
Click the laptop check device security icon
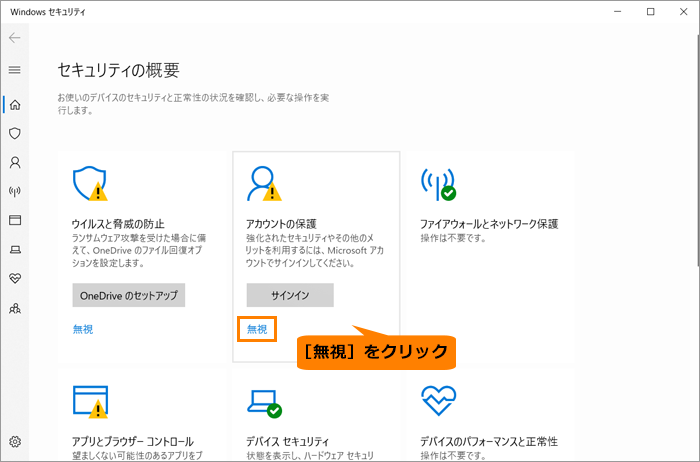pyautogui.click(x=265, y=404)
